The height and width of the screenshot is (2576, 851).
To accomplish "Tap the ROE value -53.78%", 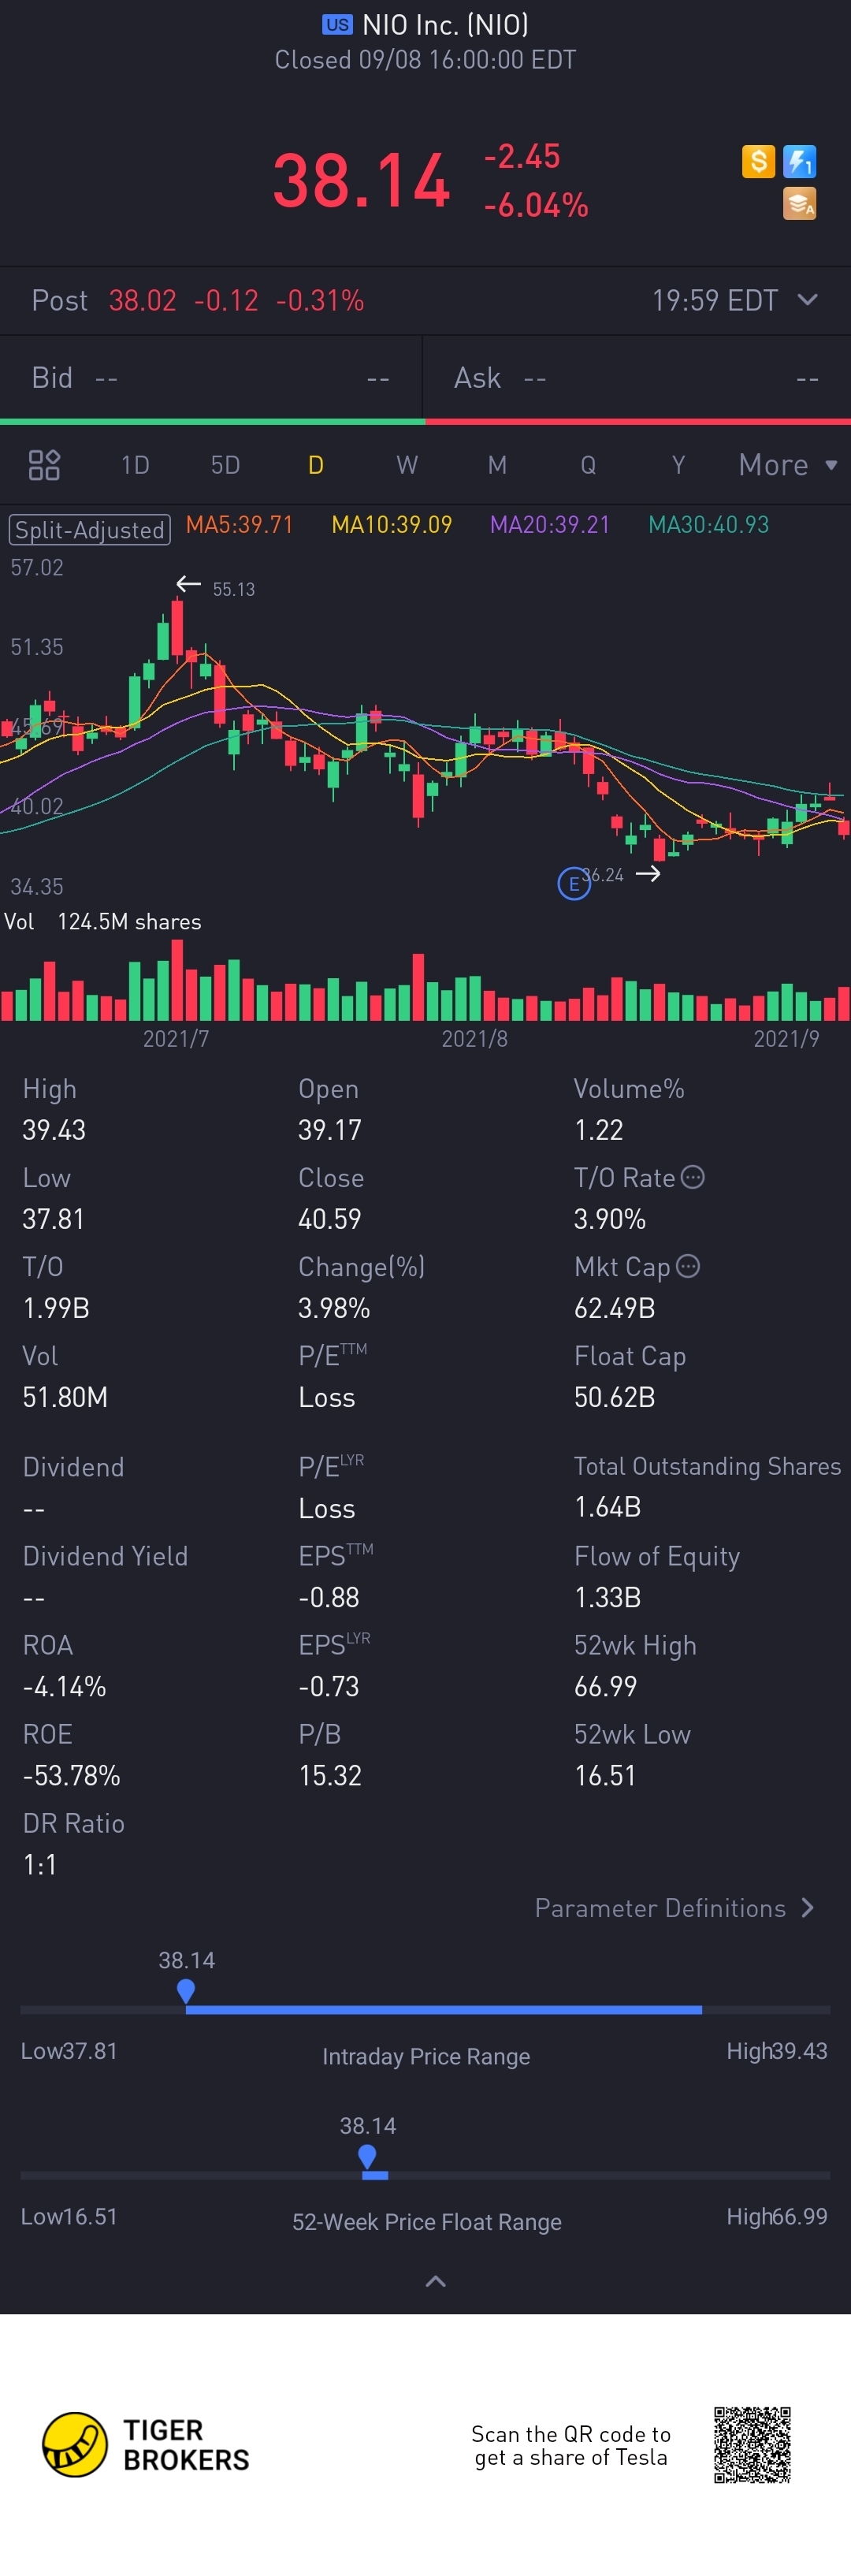I will click(72, 1775).
